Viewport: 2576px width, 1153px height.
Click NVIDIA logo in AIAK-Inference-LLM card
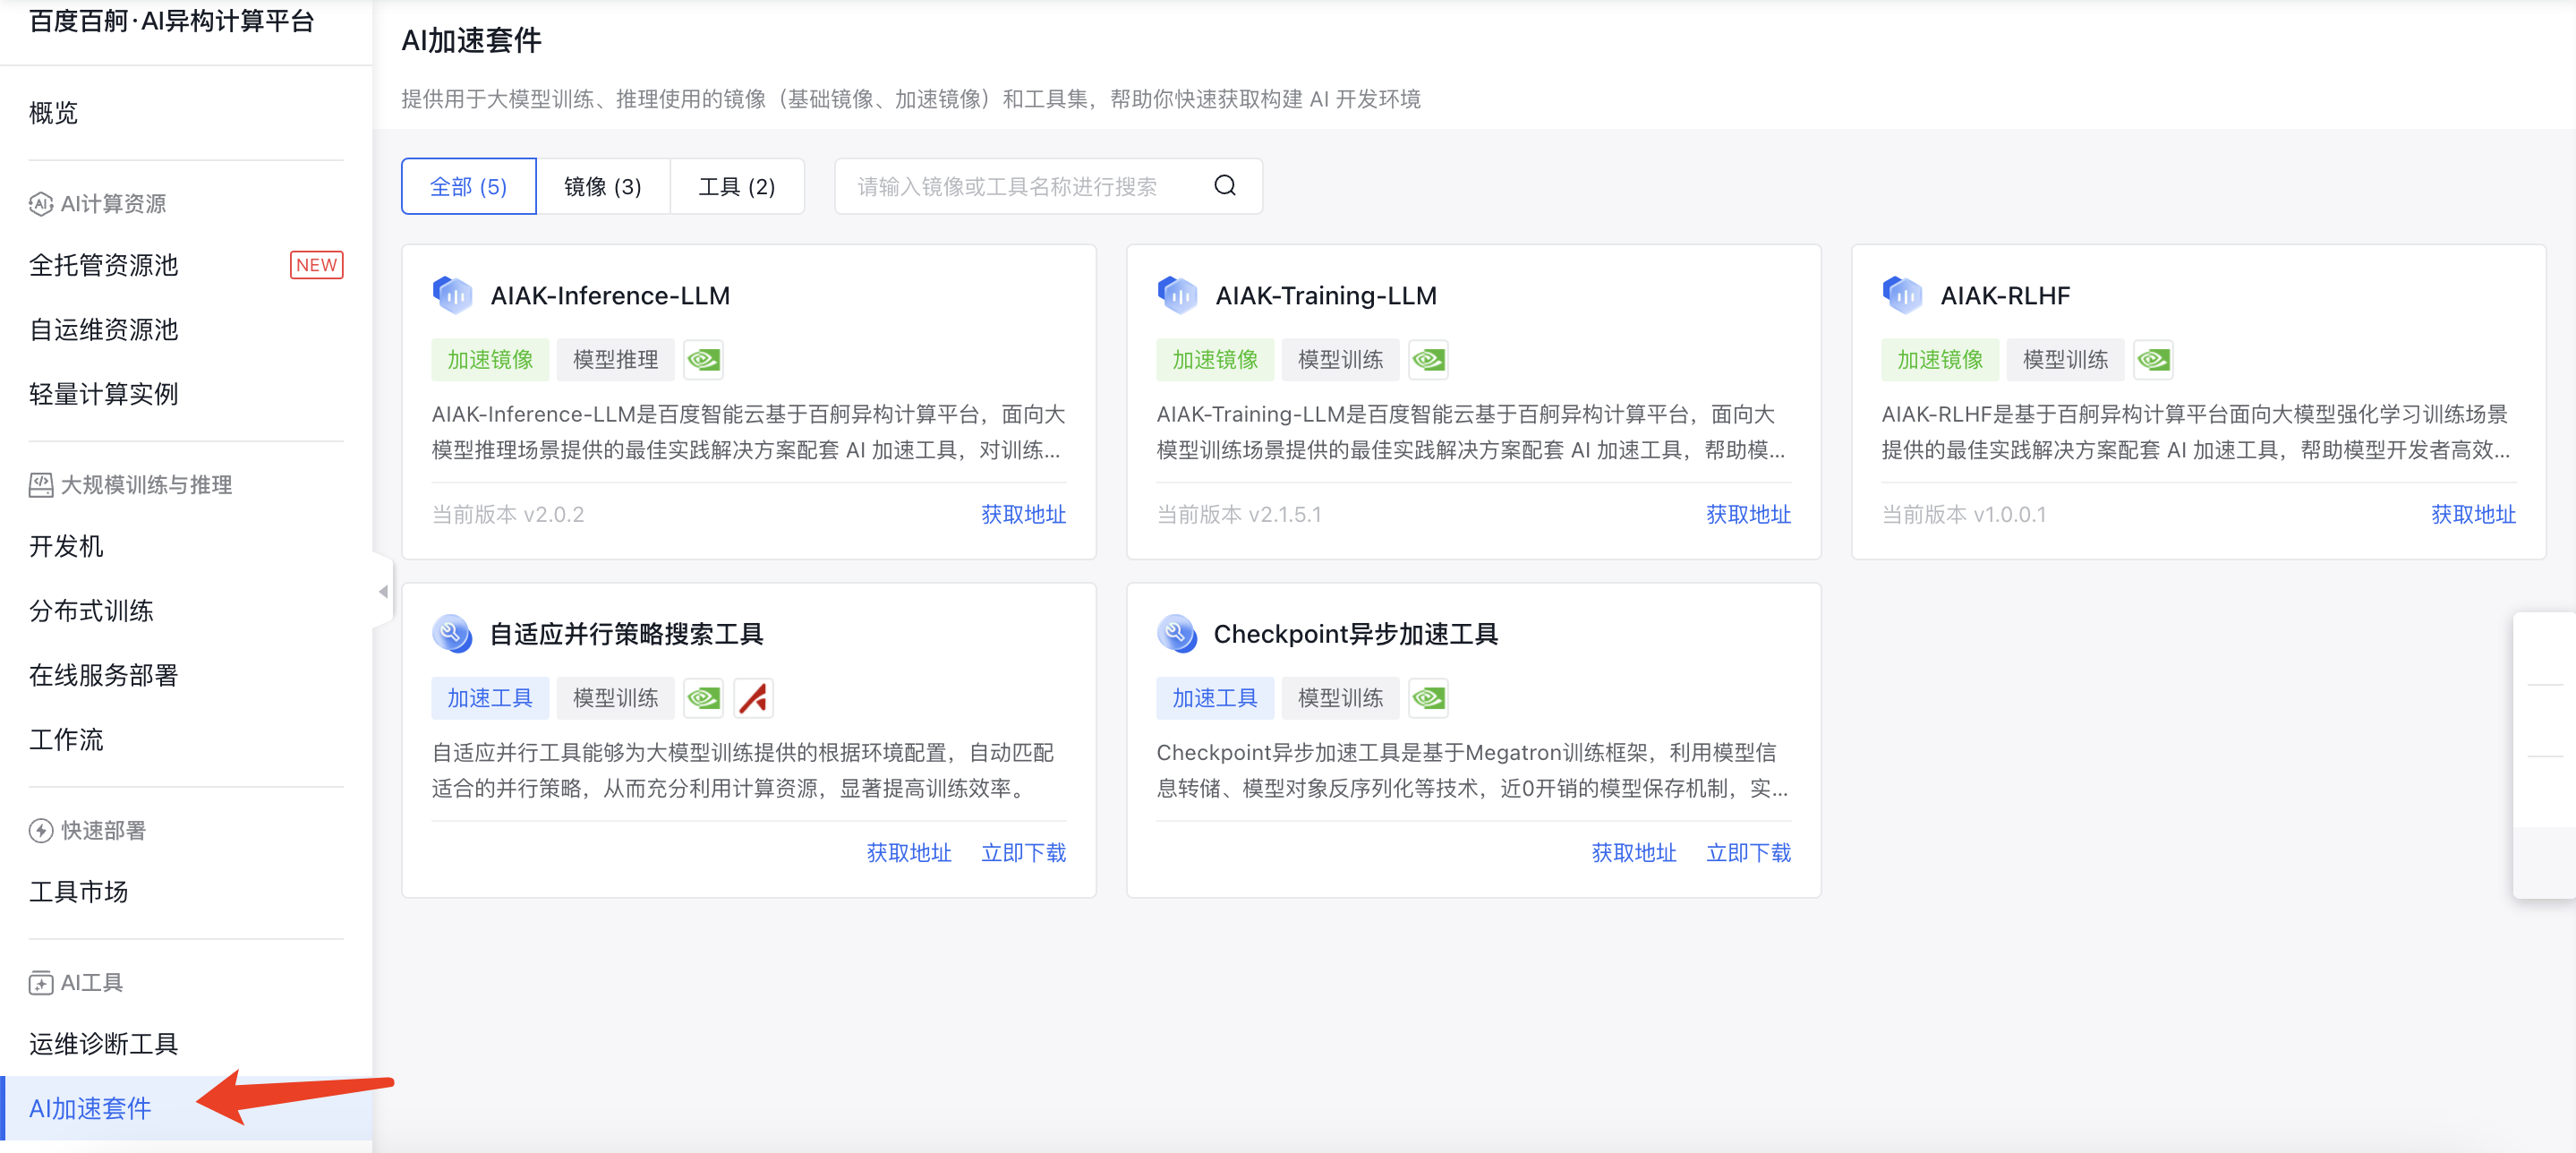click(704, 360)
